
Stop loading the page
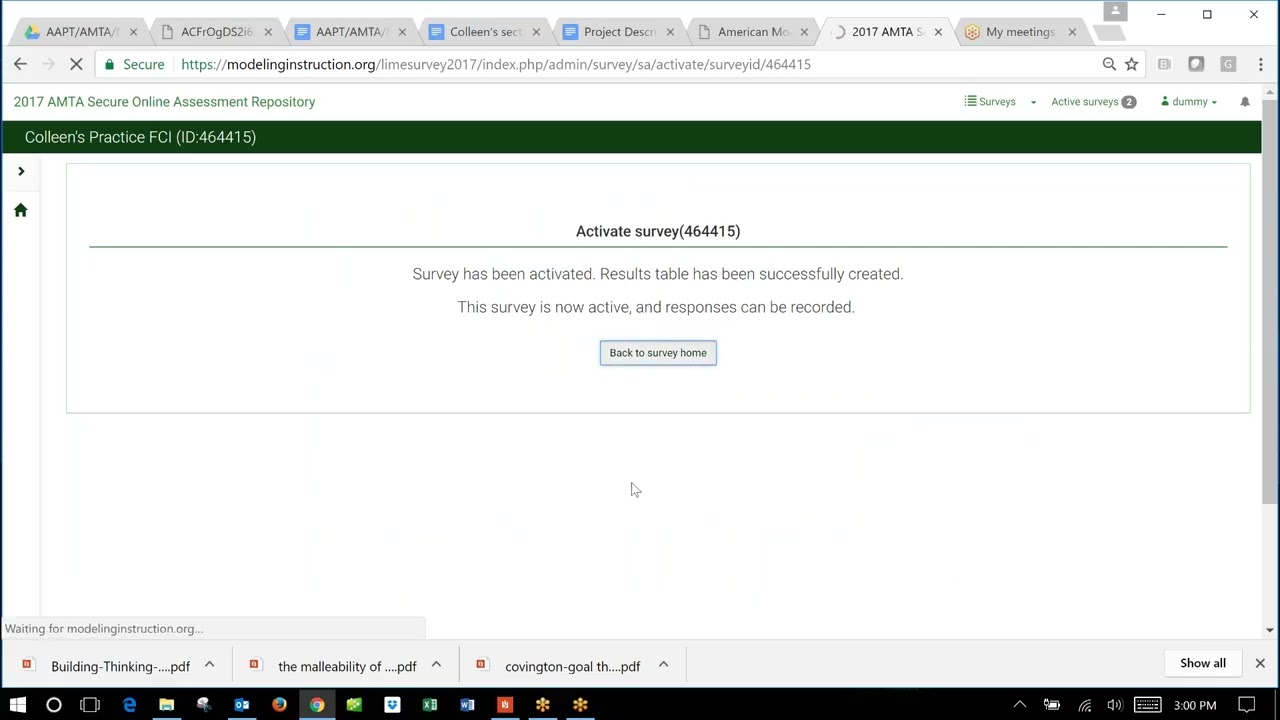point(76,64)
